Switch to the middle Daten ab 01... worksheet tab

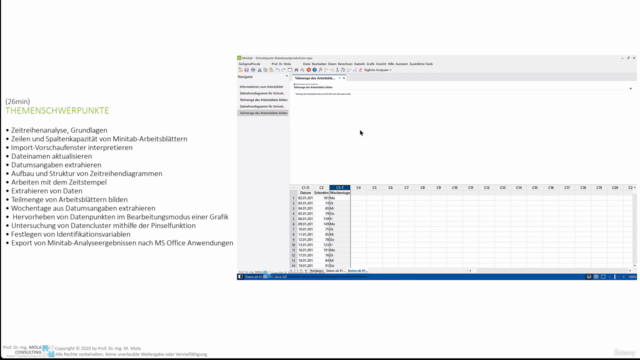click(335, 271)
